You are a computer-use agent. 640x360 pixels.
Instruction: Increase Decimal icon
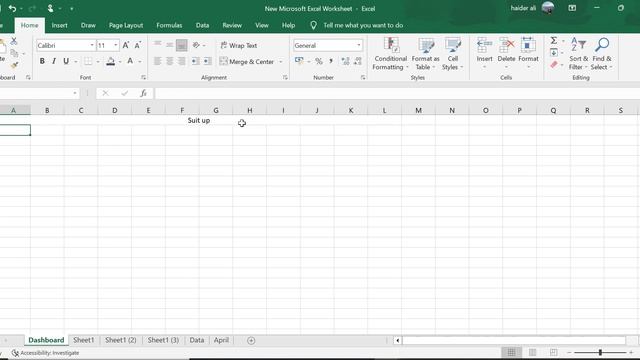point(345,61)
